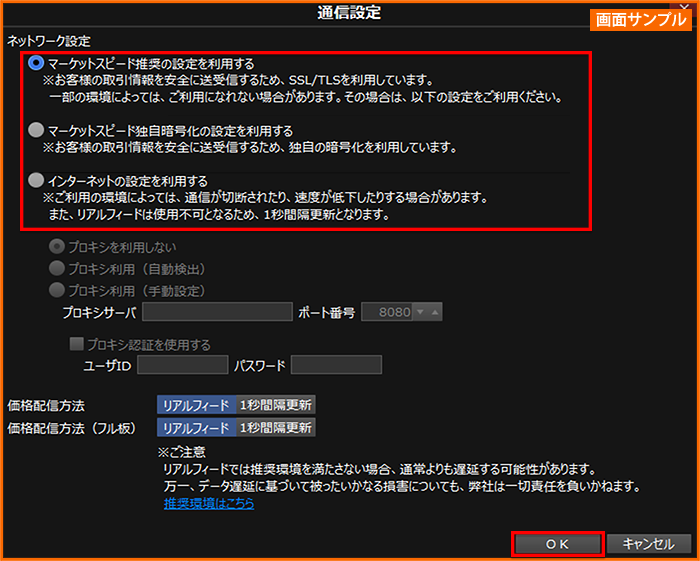
Task: Click the ※ご注意 notice heading
Action: point(181,452)
